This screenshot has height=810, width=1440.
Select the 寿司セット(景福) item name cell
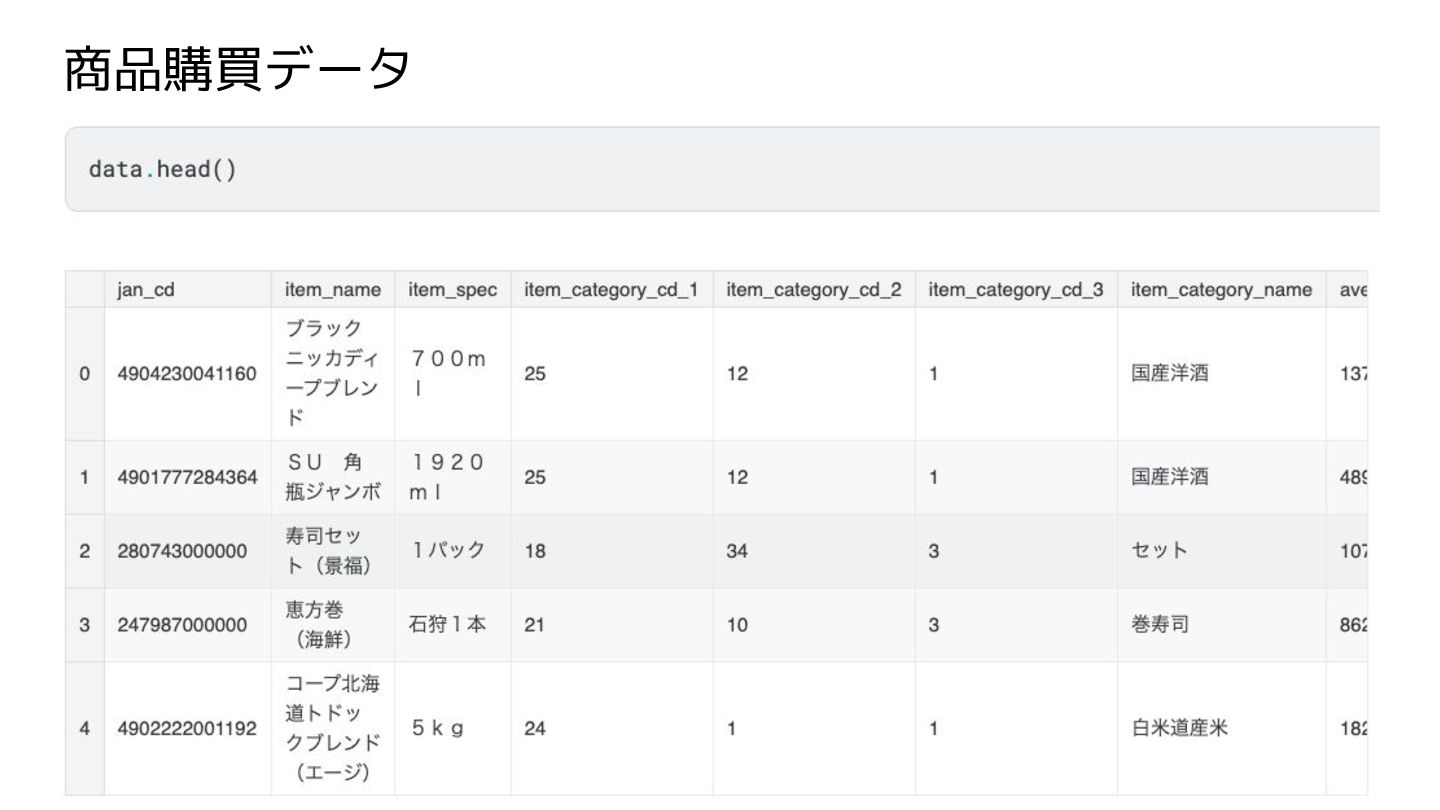[332, 551]
